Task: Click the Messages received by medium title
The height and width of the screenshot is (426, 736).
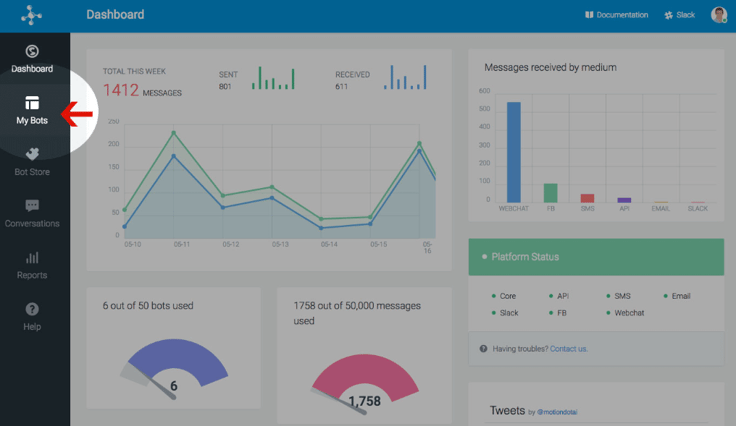Action: (550, 68)
